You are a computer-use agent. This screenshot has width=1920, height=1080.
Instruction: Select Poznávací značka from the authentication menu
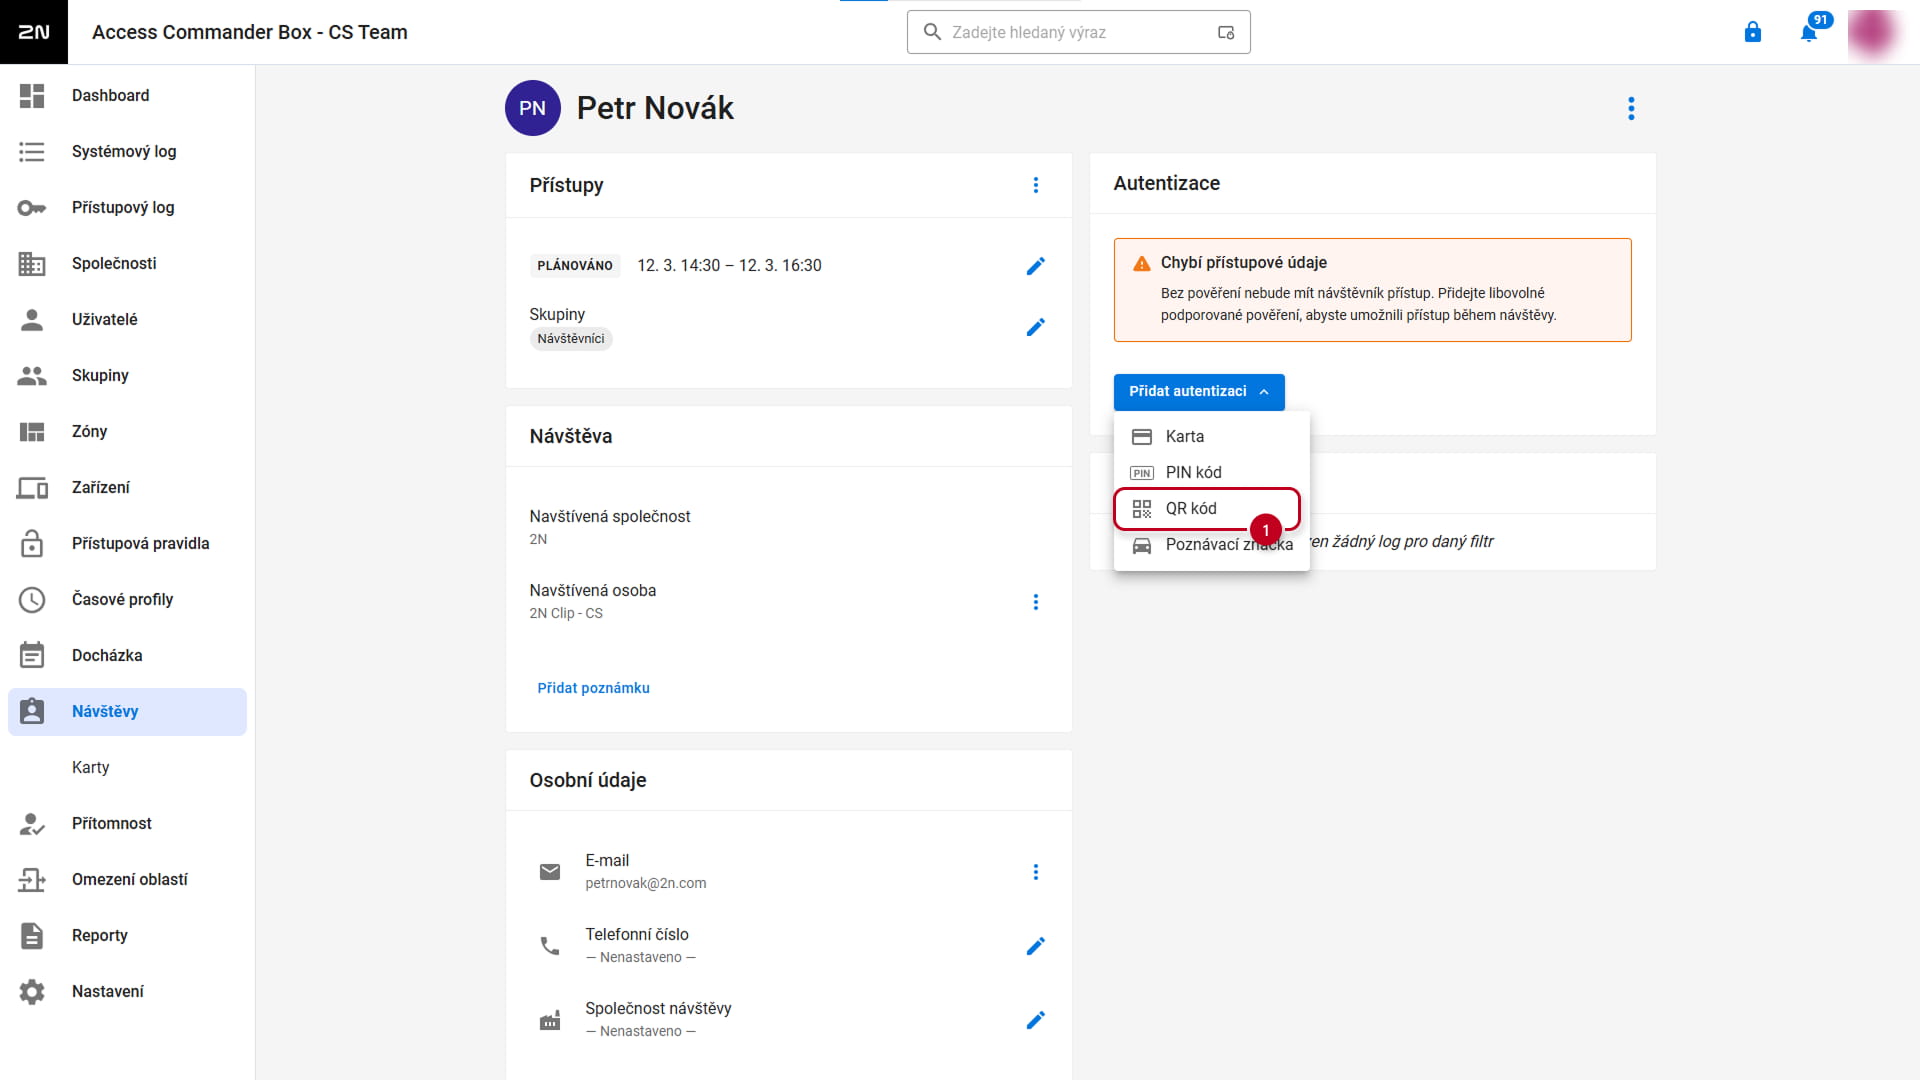point(1212,545)
